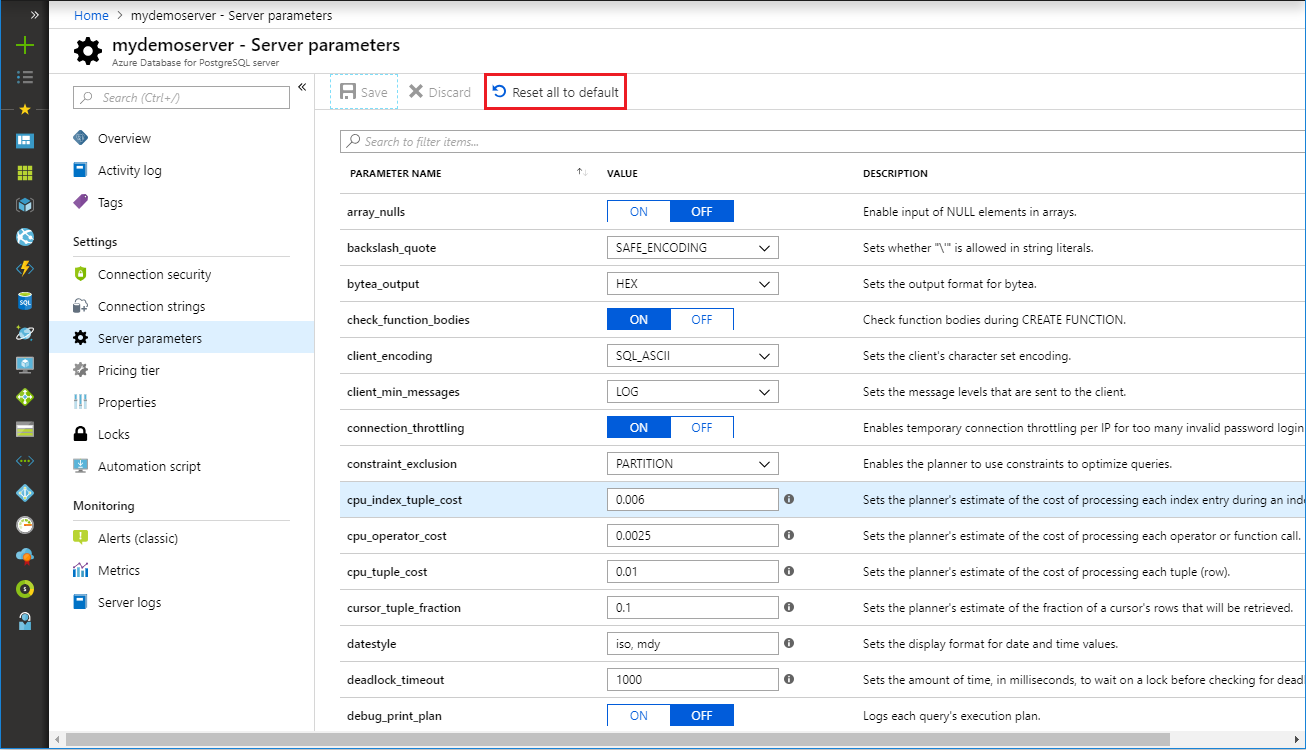Open Load balancers green diamond icon
This screenshot has width=1306, height=750.
click(x=25, y=397)
